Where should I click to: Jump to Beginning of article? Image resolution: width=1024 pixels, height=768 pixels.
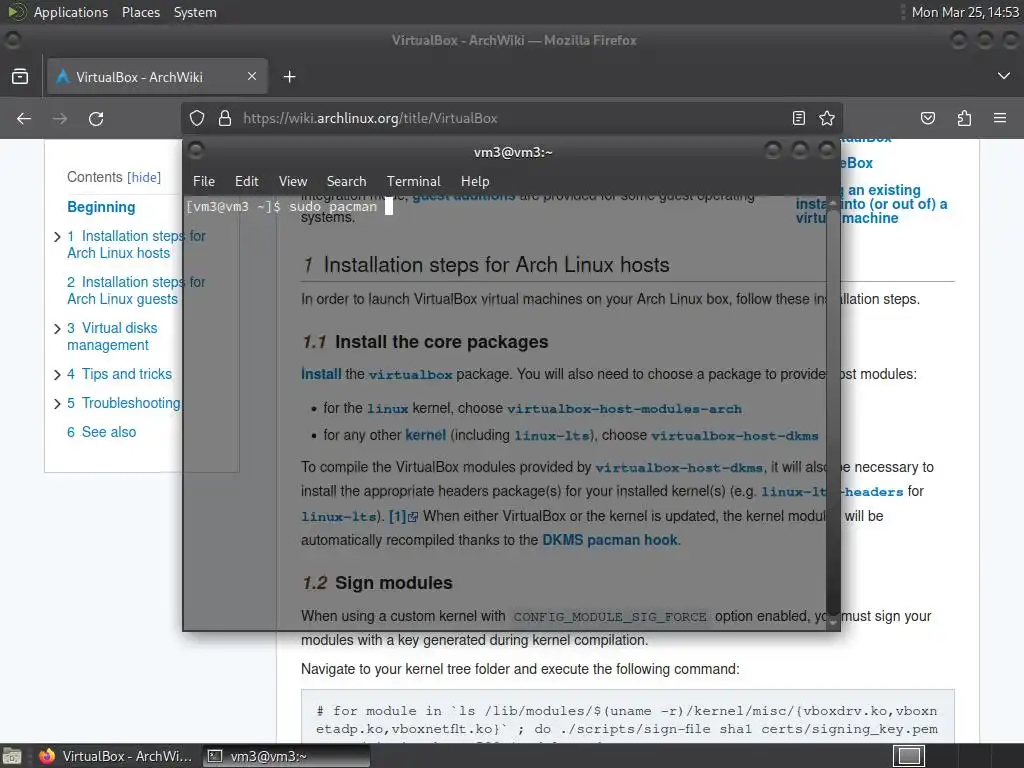[x=101, y=207]
